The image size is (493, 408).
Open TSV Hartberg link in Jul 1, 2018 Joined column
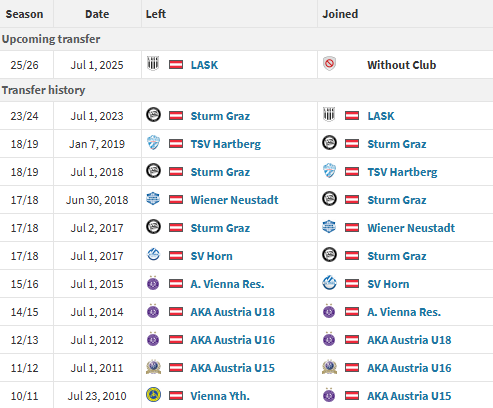[x=402, y=172]
